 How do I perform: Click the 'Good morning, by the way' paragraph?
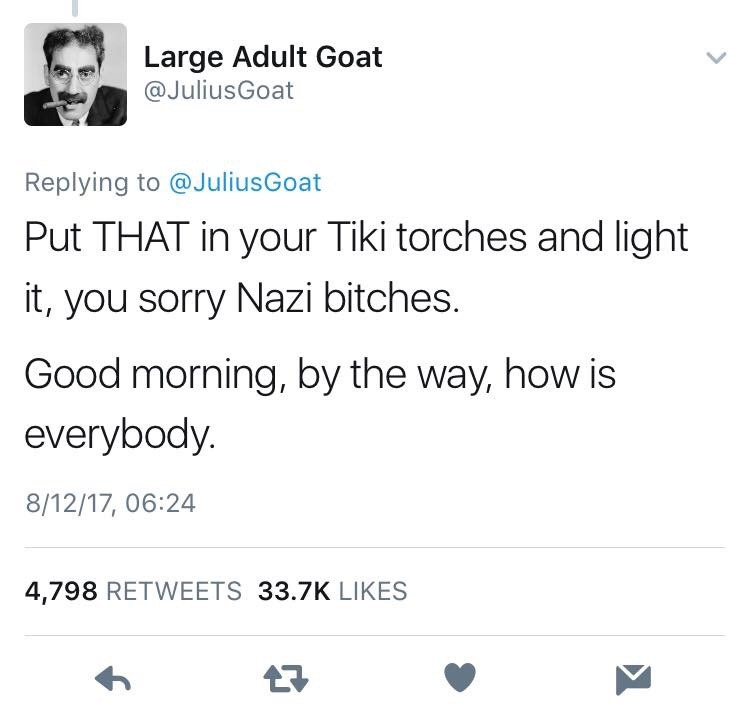[320, 404]
